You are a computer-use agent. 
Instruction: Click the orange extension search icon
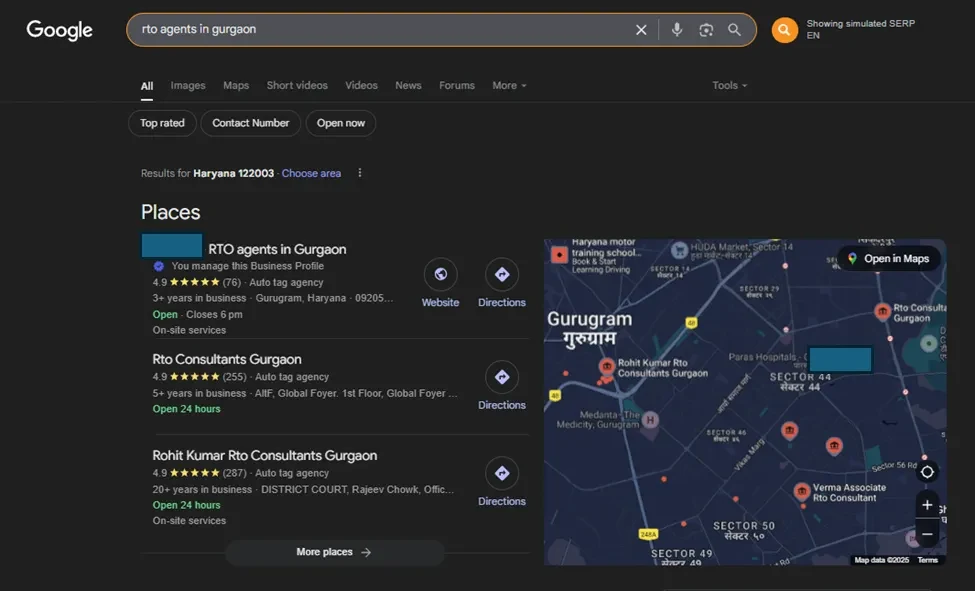click(785, 30)
